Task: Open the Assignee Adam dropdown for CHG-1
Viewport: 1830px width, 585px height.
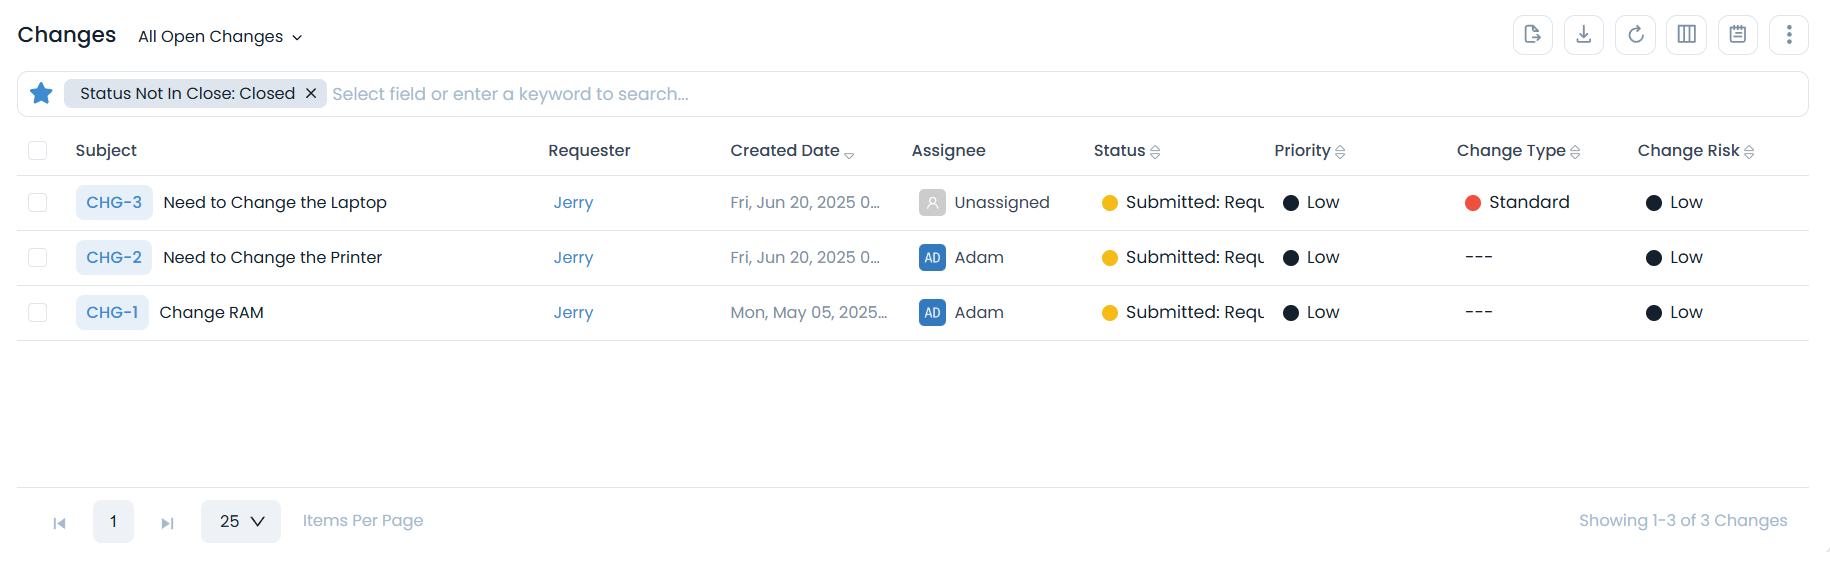Action: [x=961, y=313]
